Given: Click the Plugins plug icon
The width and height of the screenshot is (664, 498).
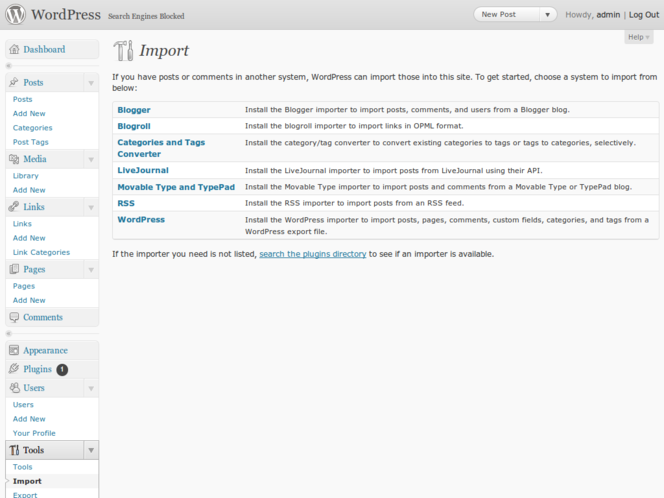Looking at the screenshot, I should point(14,369).
